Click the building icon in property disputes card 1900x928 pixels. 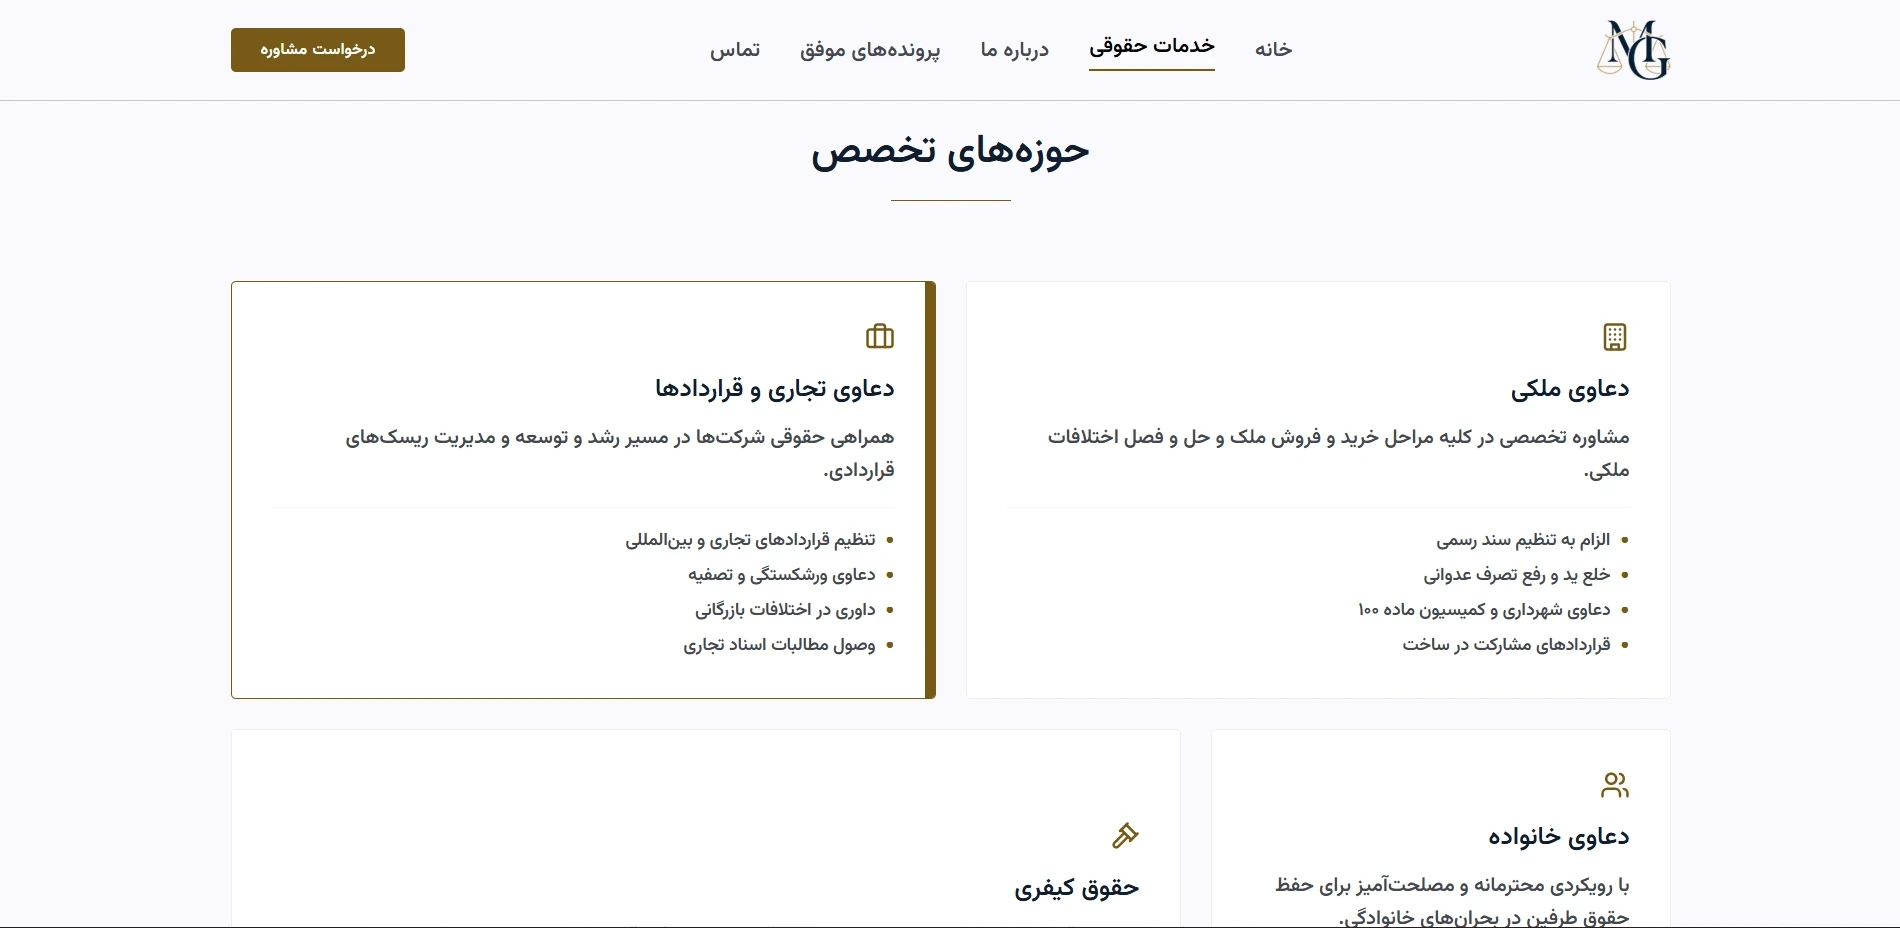pyautogui.click(x=1615, y=337)
